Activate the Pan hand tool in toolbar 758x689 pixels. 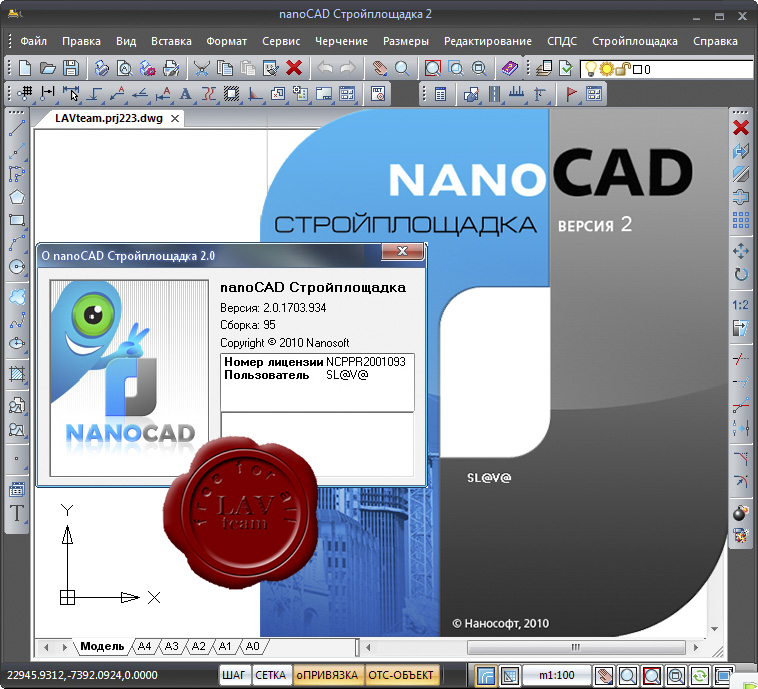pos(379,68)
